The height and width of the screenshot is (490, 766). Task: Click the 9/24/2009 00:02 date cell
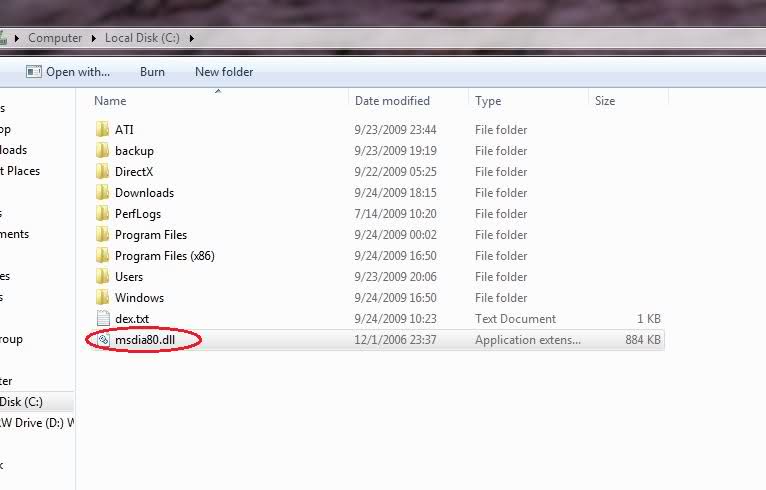click(x=395, y=234)
